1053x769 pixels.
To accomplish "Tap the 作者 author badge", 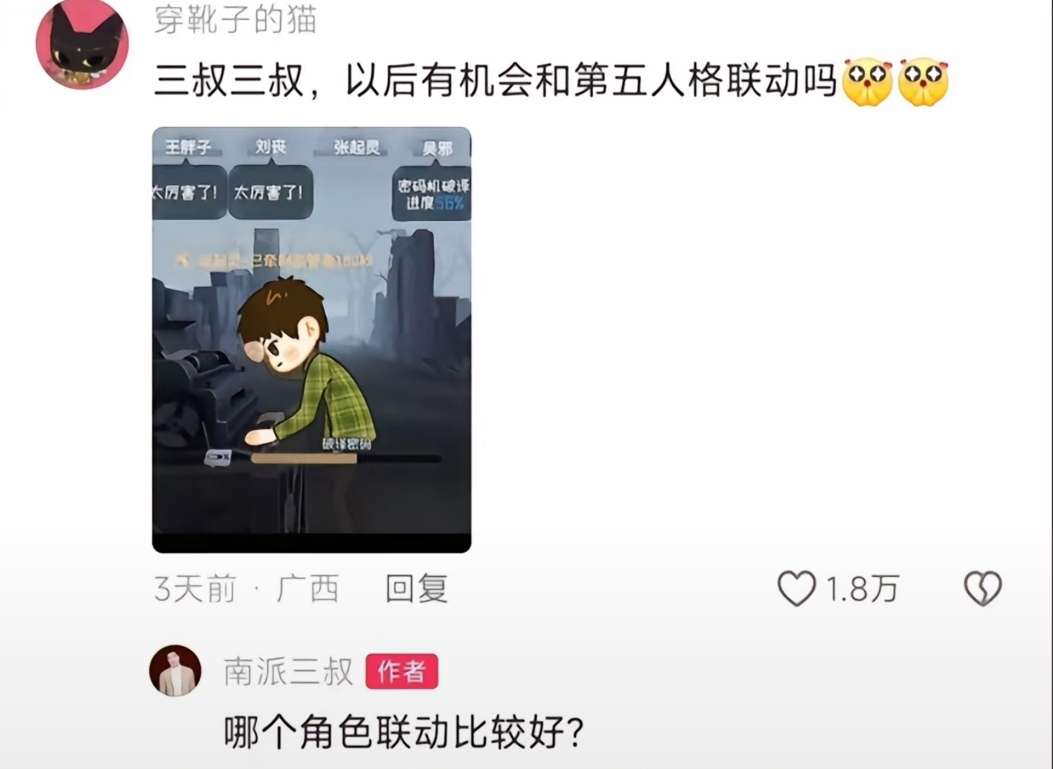I will click(402, 671).
